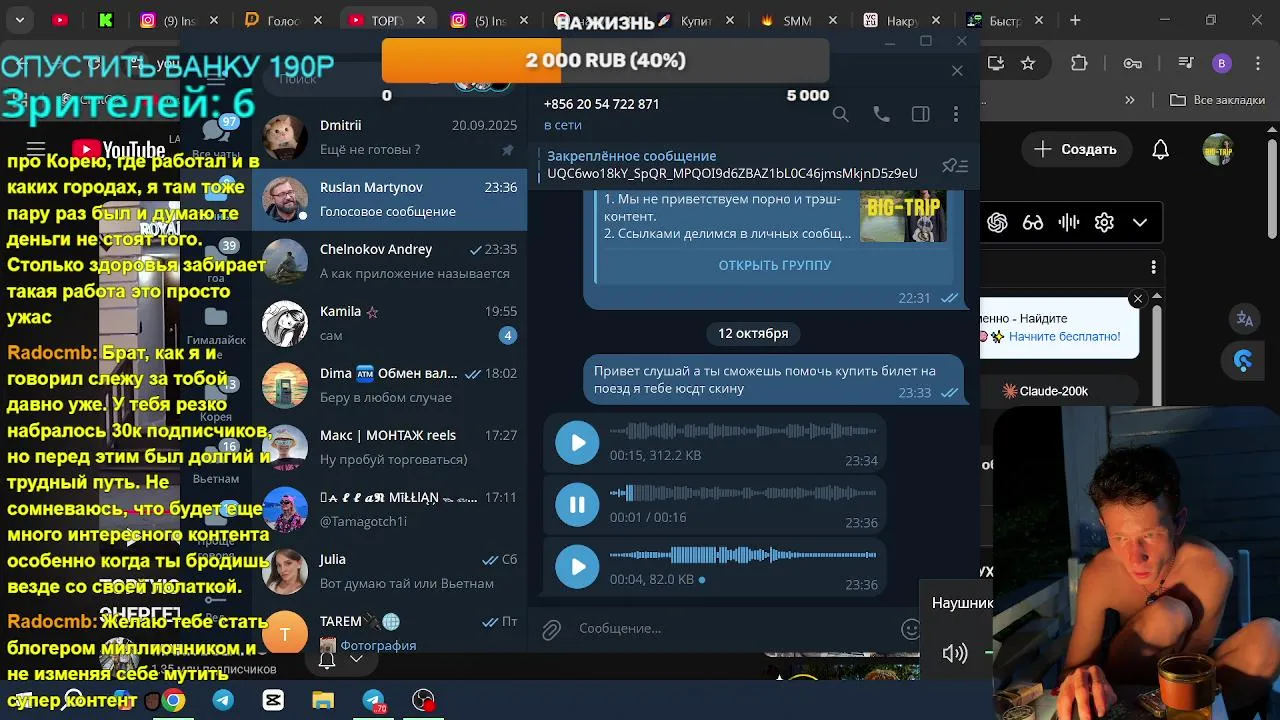Image resolution: width=1280 pixels, height=720 pixels.
Task: Open new Chrome tab
Action: [1075, 20]
